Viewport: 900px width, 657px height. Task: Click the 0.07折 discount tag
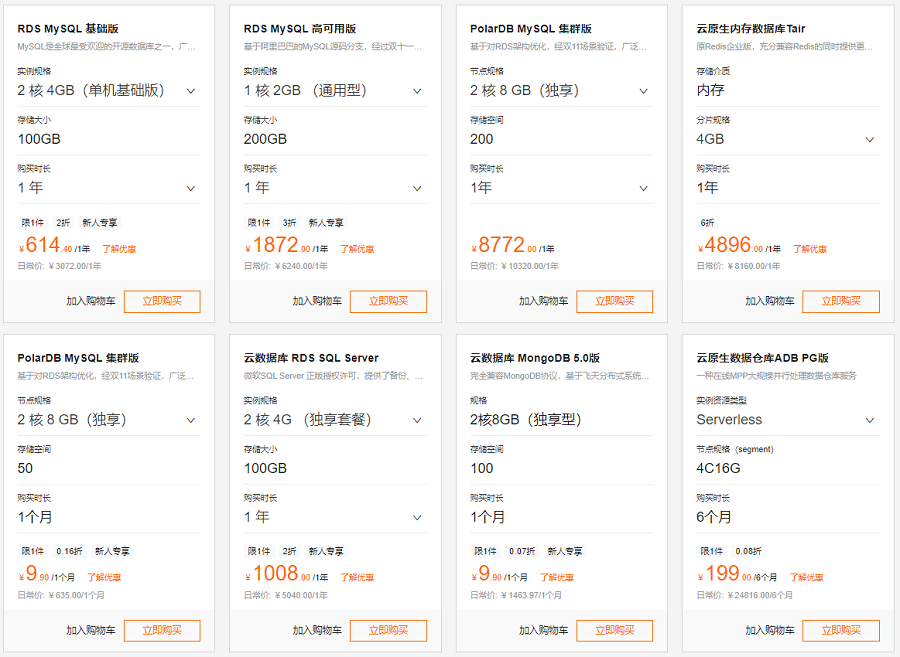pyautogui.click(x=522, y=551)
